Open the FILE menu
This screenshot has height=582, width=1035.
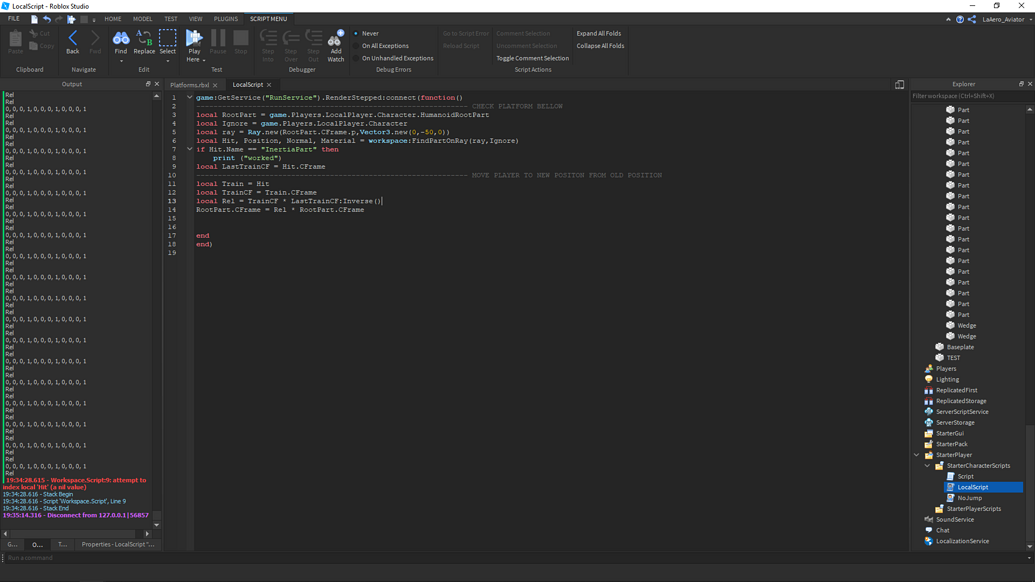click(14, 18)
